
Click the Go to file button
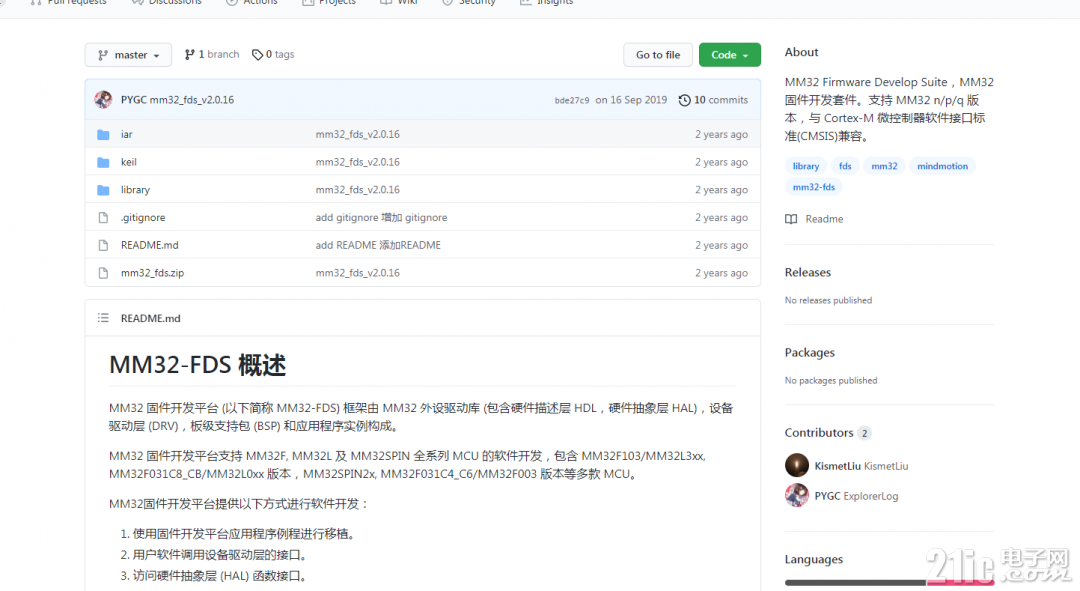(x=658, y=55)
